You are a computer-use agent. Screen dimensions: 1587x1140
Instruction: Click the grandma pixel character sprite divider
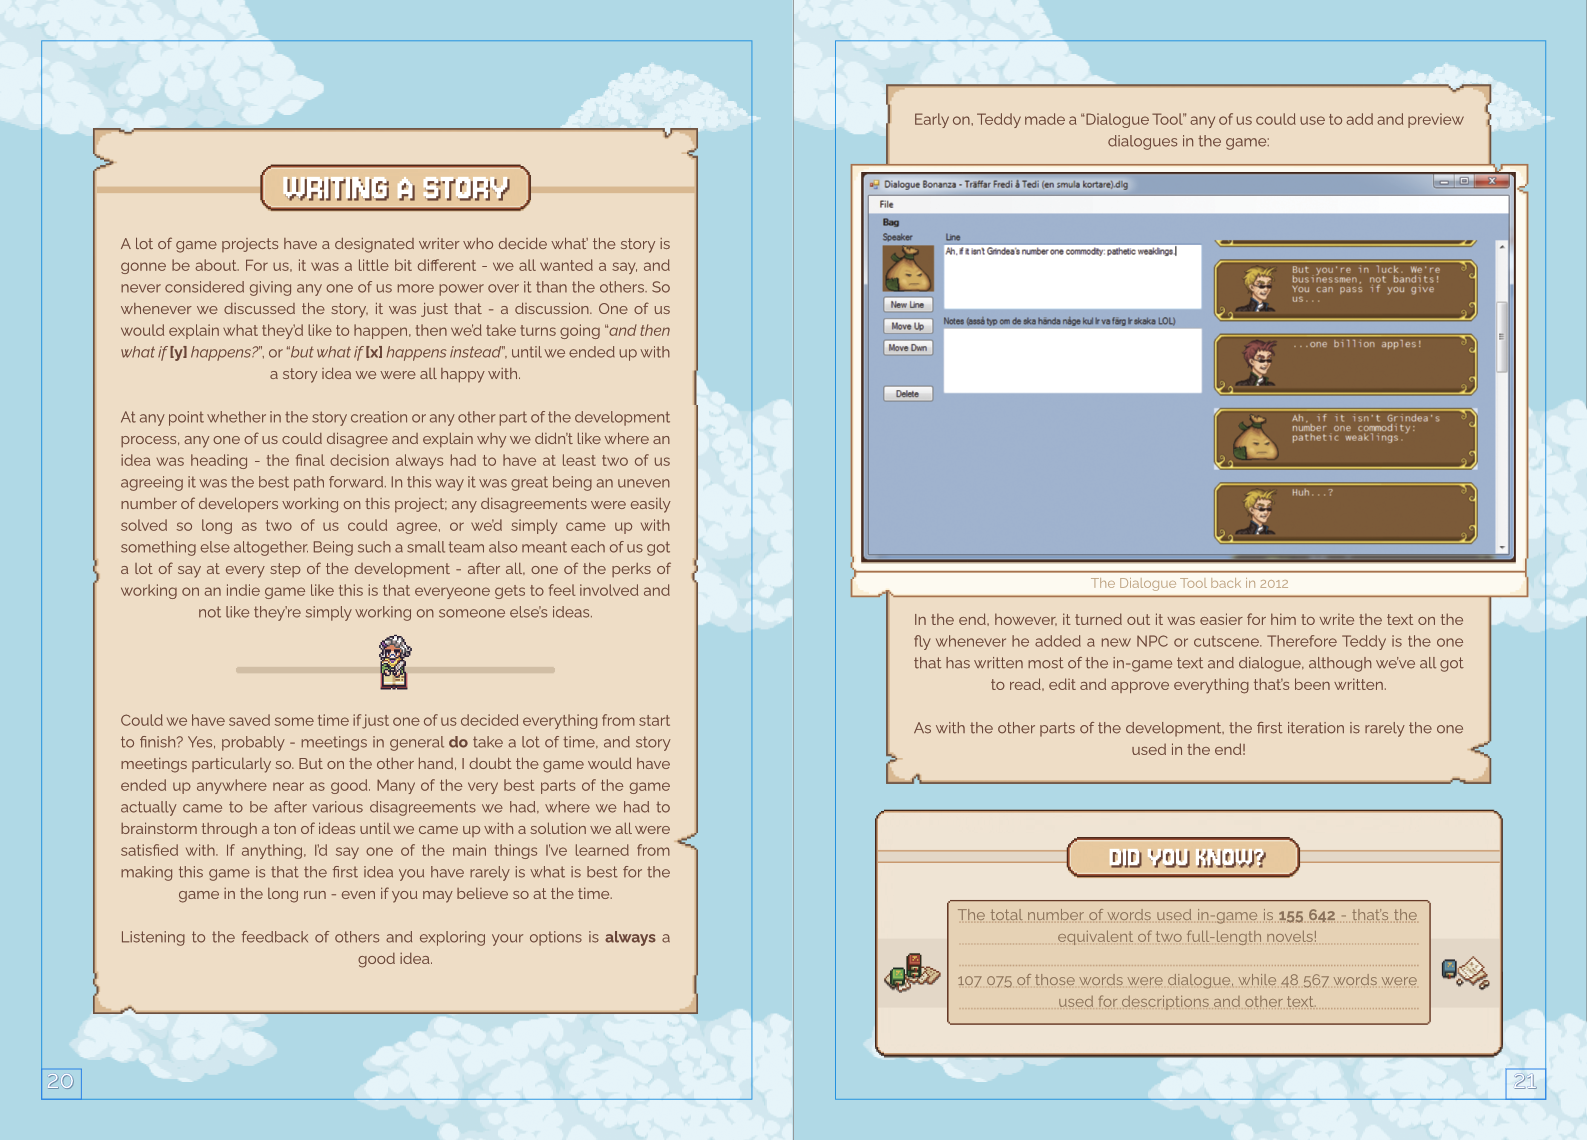(x=395, y=662)
